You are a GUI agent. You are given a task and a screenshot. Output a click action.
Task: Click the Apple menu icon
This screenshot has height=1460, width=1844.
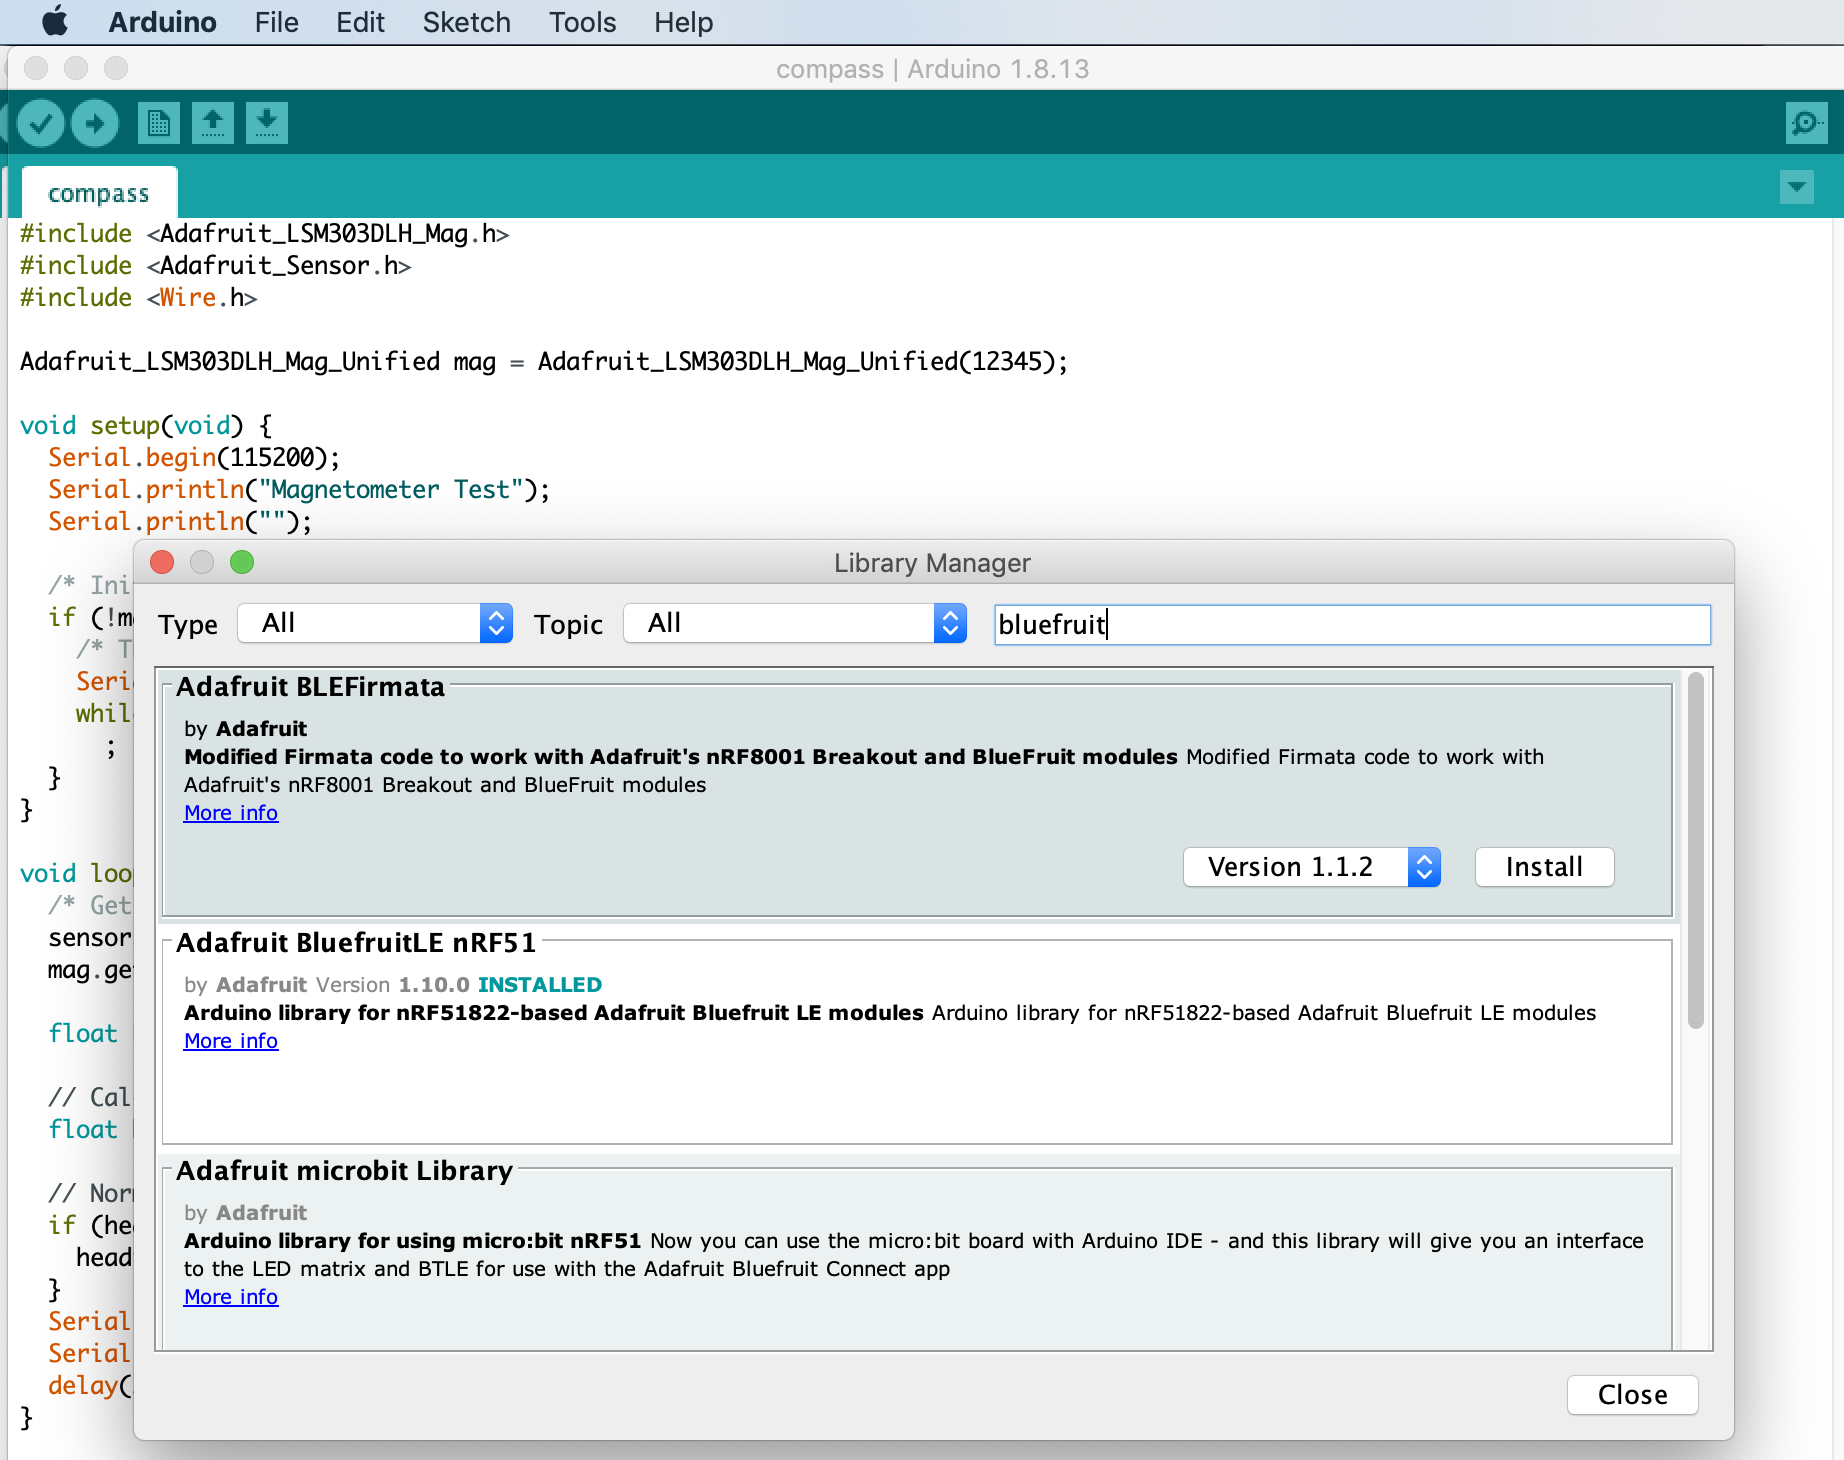tap(55, 21)
